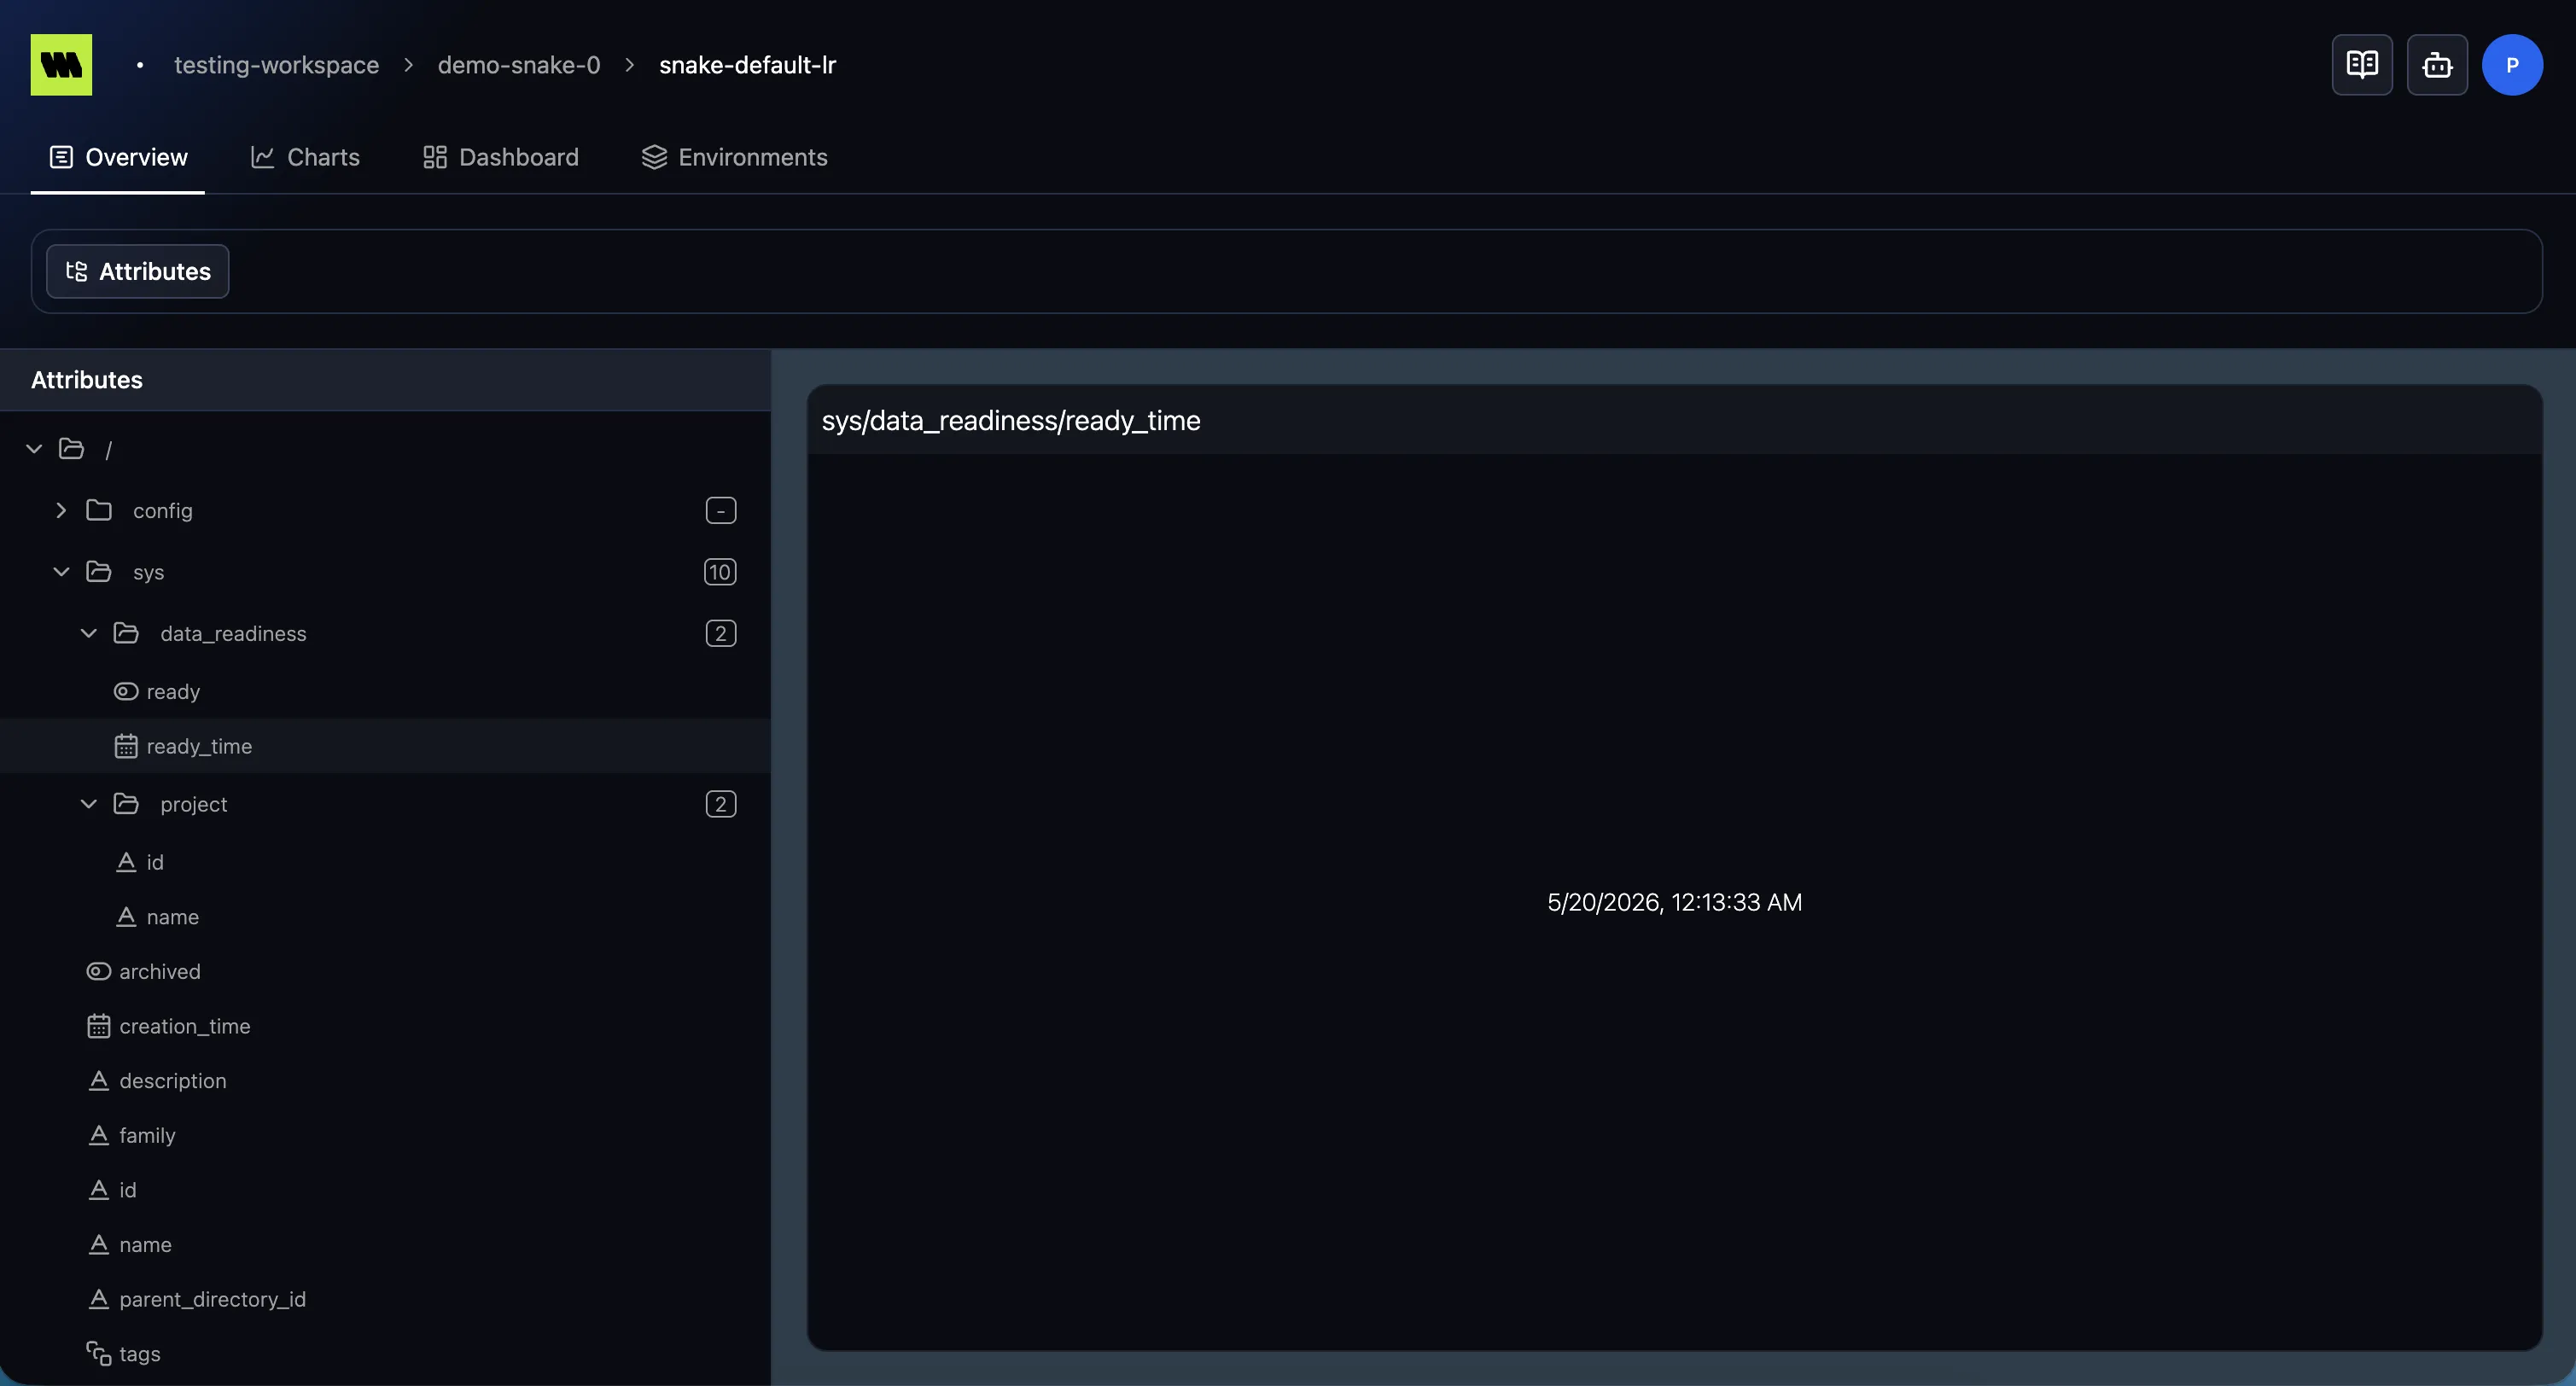Select the ready attribute

pos(385,692)
